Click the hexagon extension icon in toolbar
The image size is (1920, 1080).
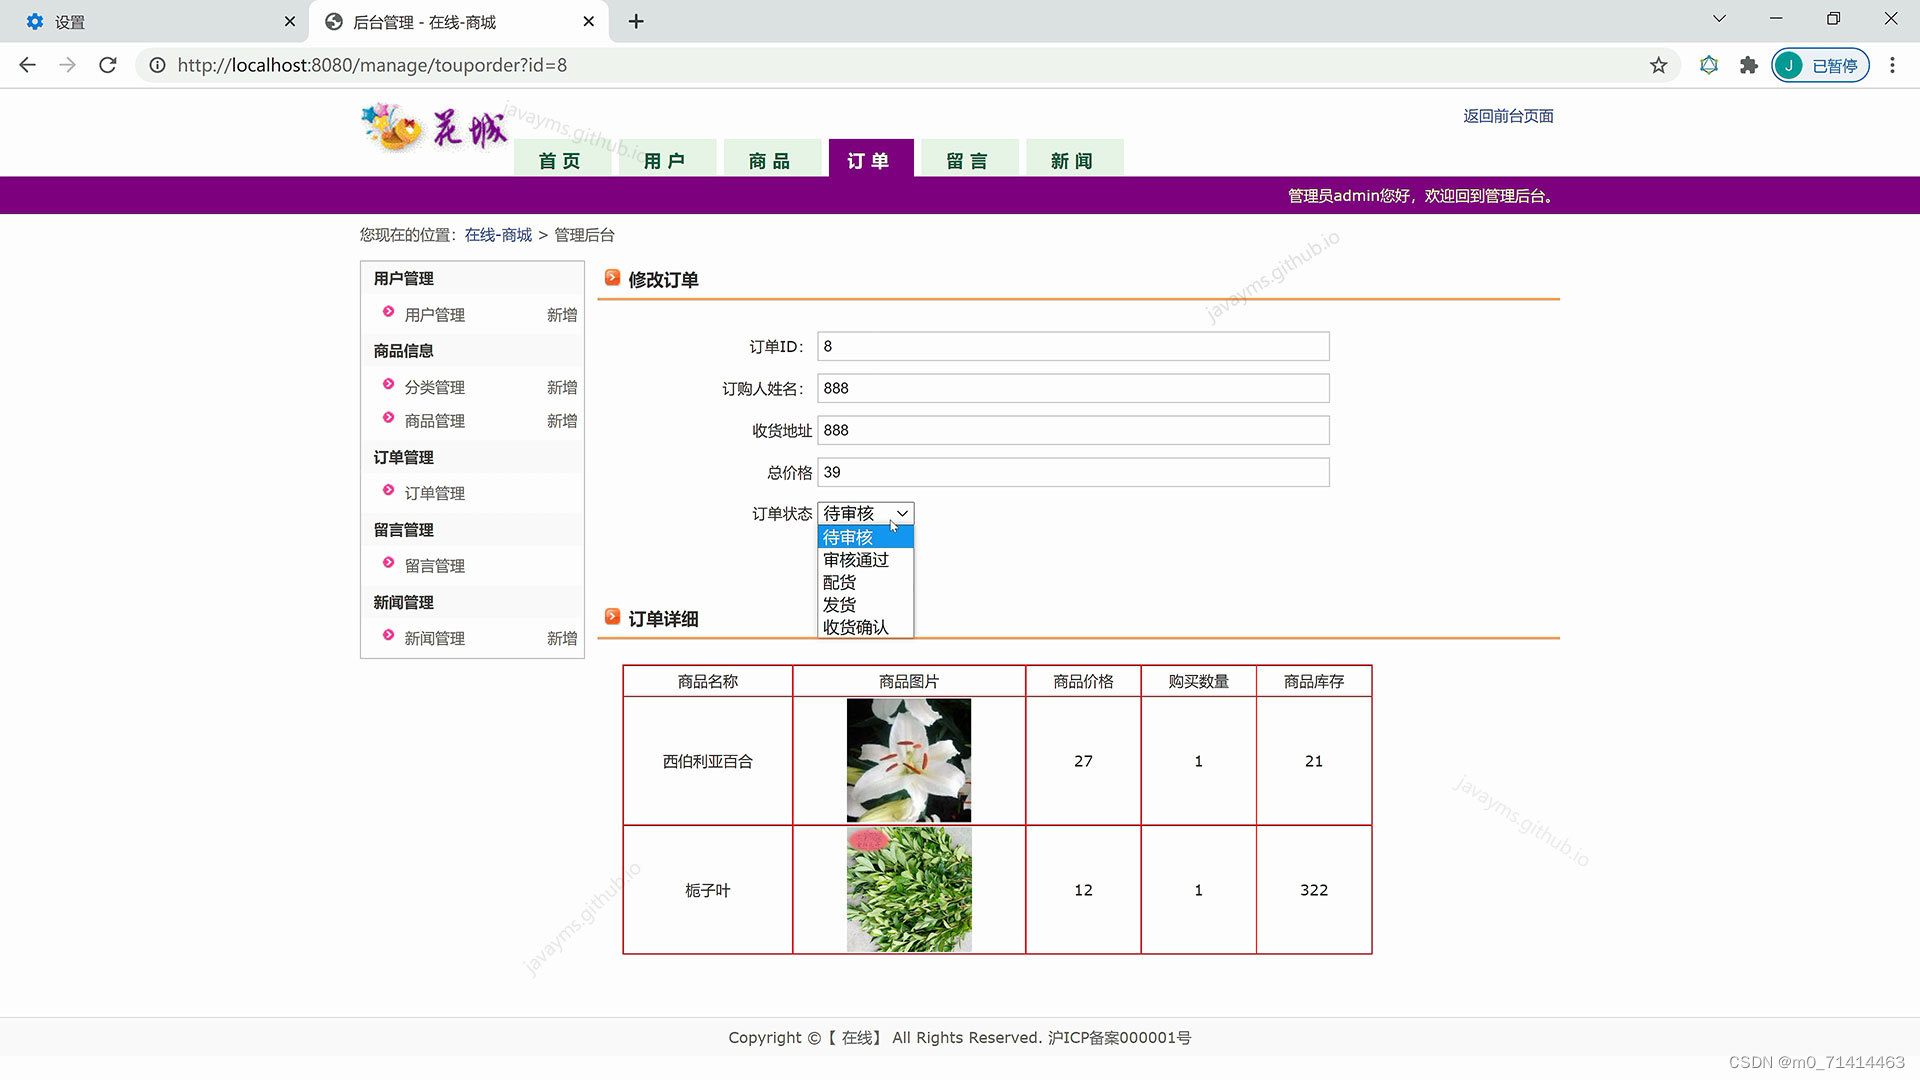click(1709, 65)
